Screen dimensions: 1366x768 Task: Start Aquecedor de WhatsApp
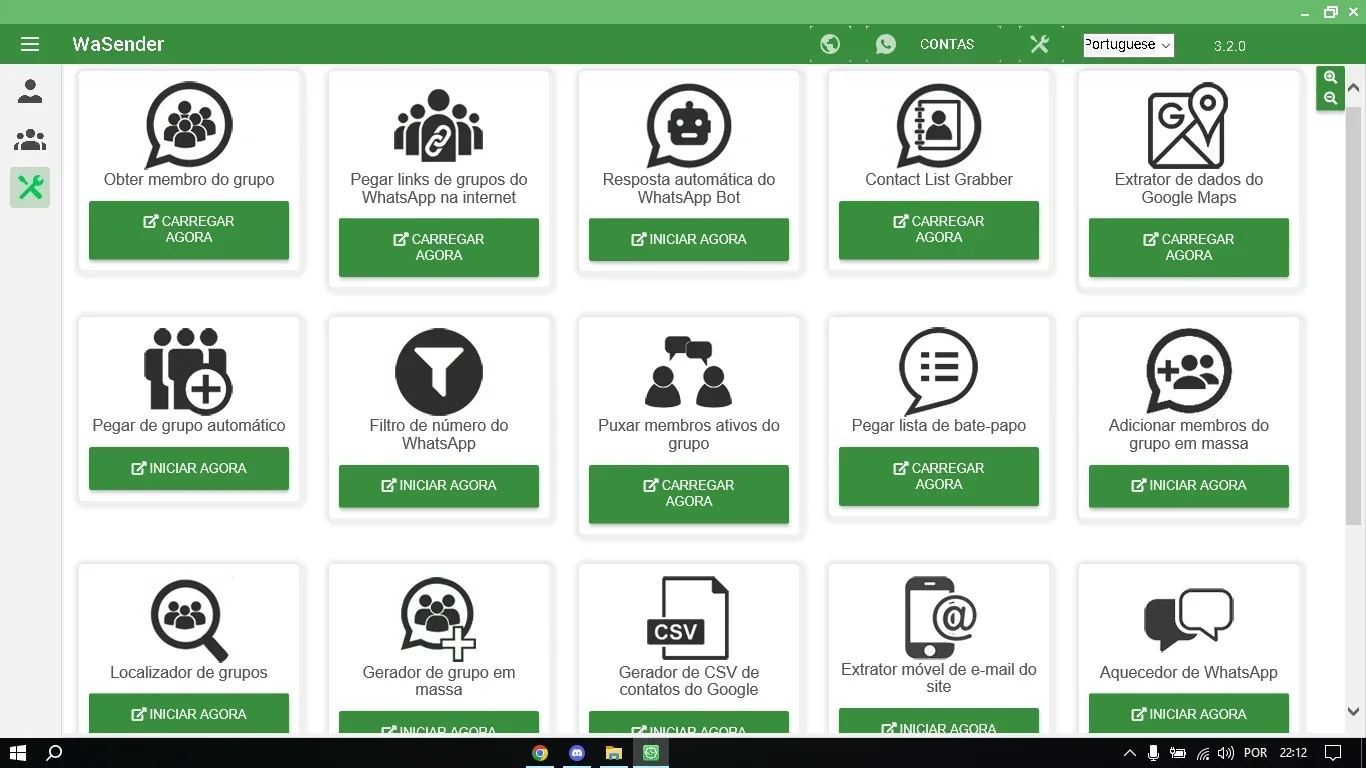click(1188, 714)
